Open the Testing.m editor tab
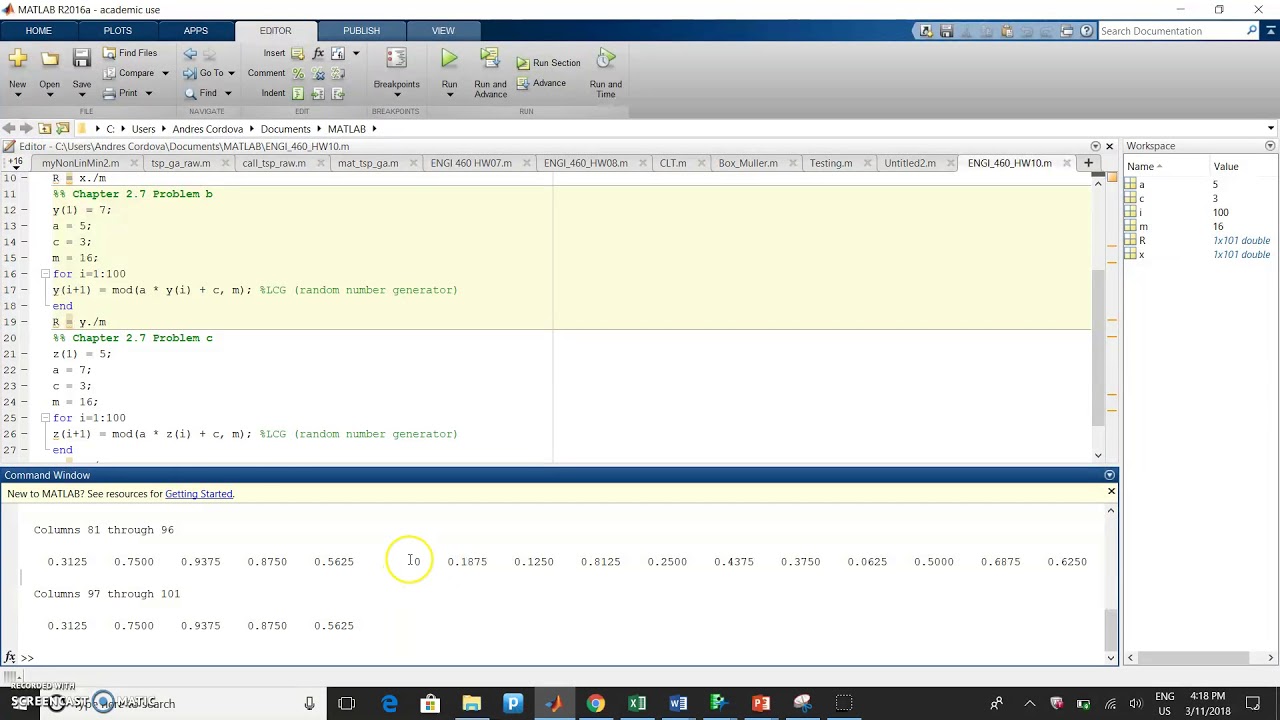Screen dimensions: 1280x720 coord(831,163)
